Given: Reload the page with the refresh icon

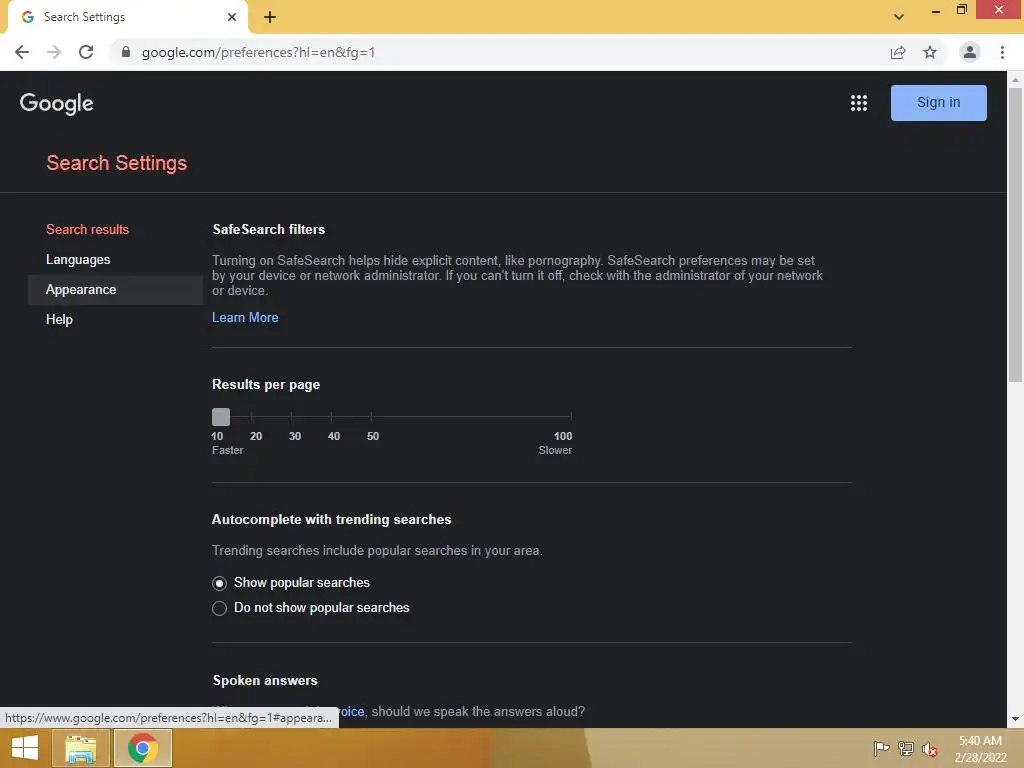Looking at the screenshot, I should 86,52.
